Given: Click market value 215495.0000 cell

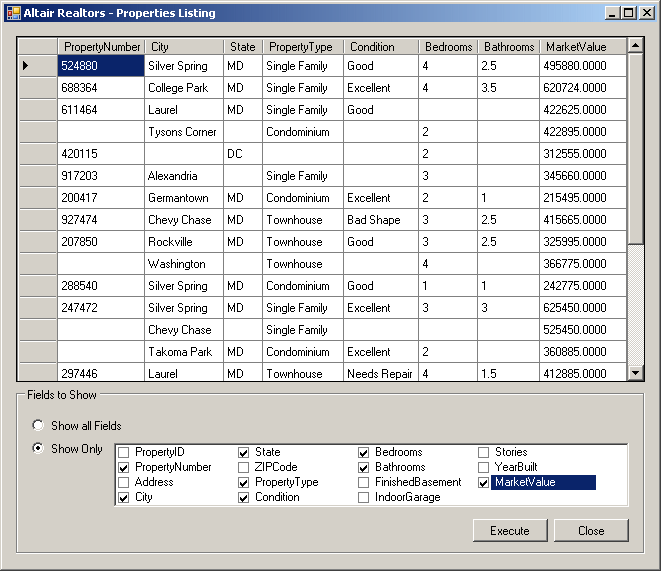Looking at the screenshot, I should [x=583, y=198].
